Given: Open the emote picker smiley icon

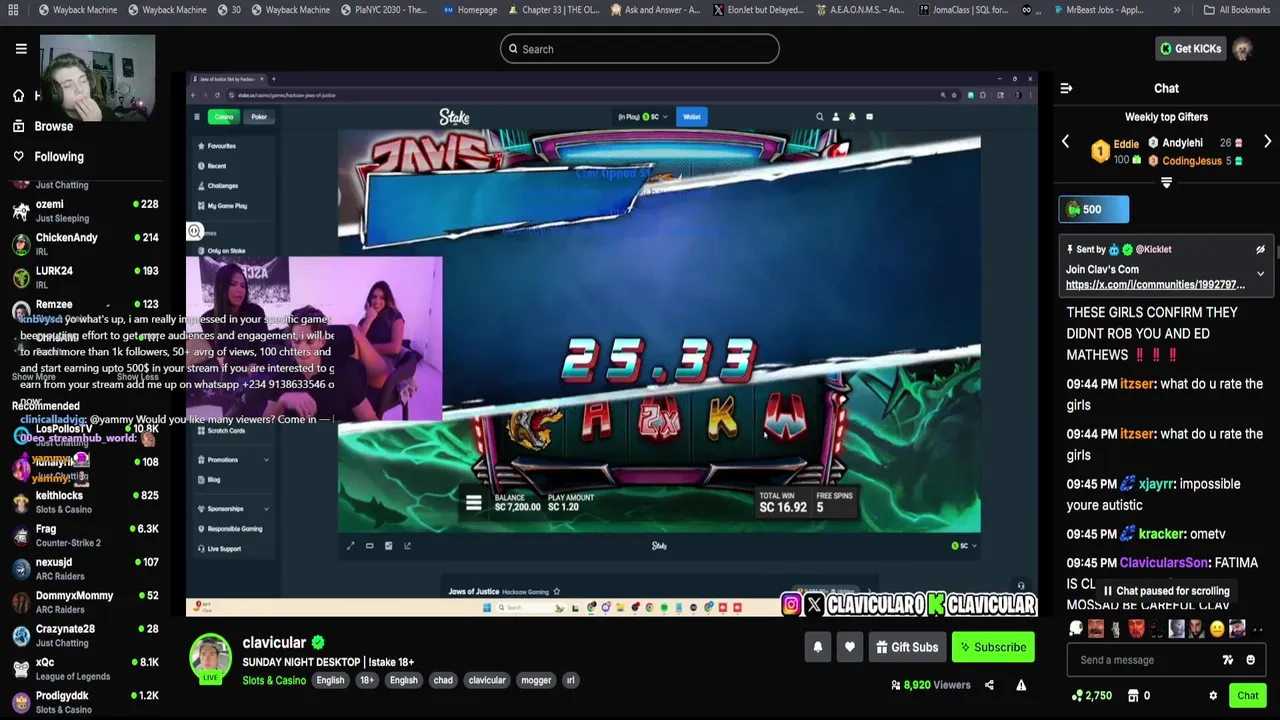Looking at the screenshot, I should coord(1250,660).
